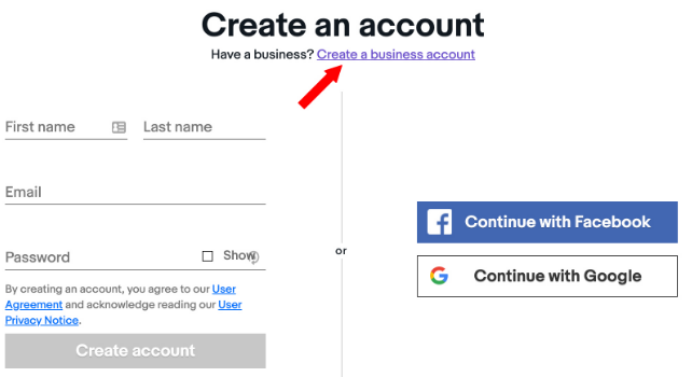The image size is (692, 378).
Task: Select the Last name text field
Action: [204, 127]
